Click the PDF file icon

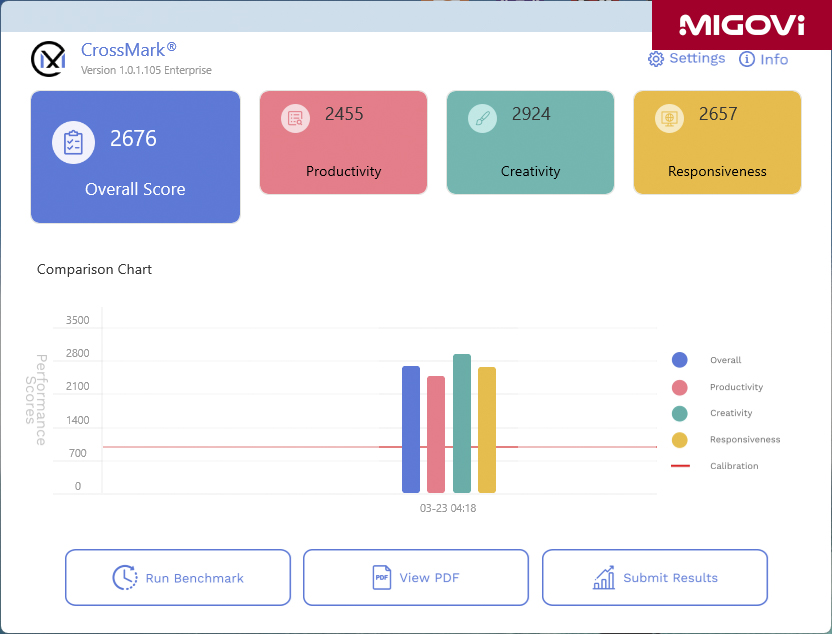click(381, 578)
